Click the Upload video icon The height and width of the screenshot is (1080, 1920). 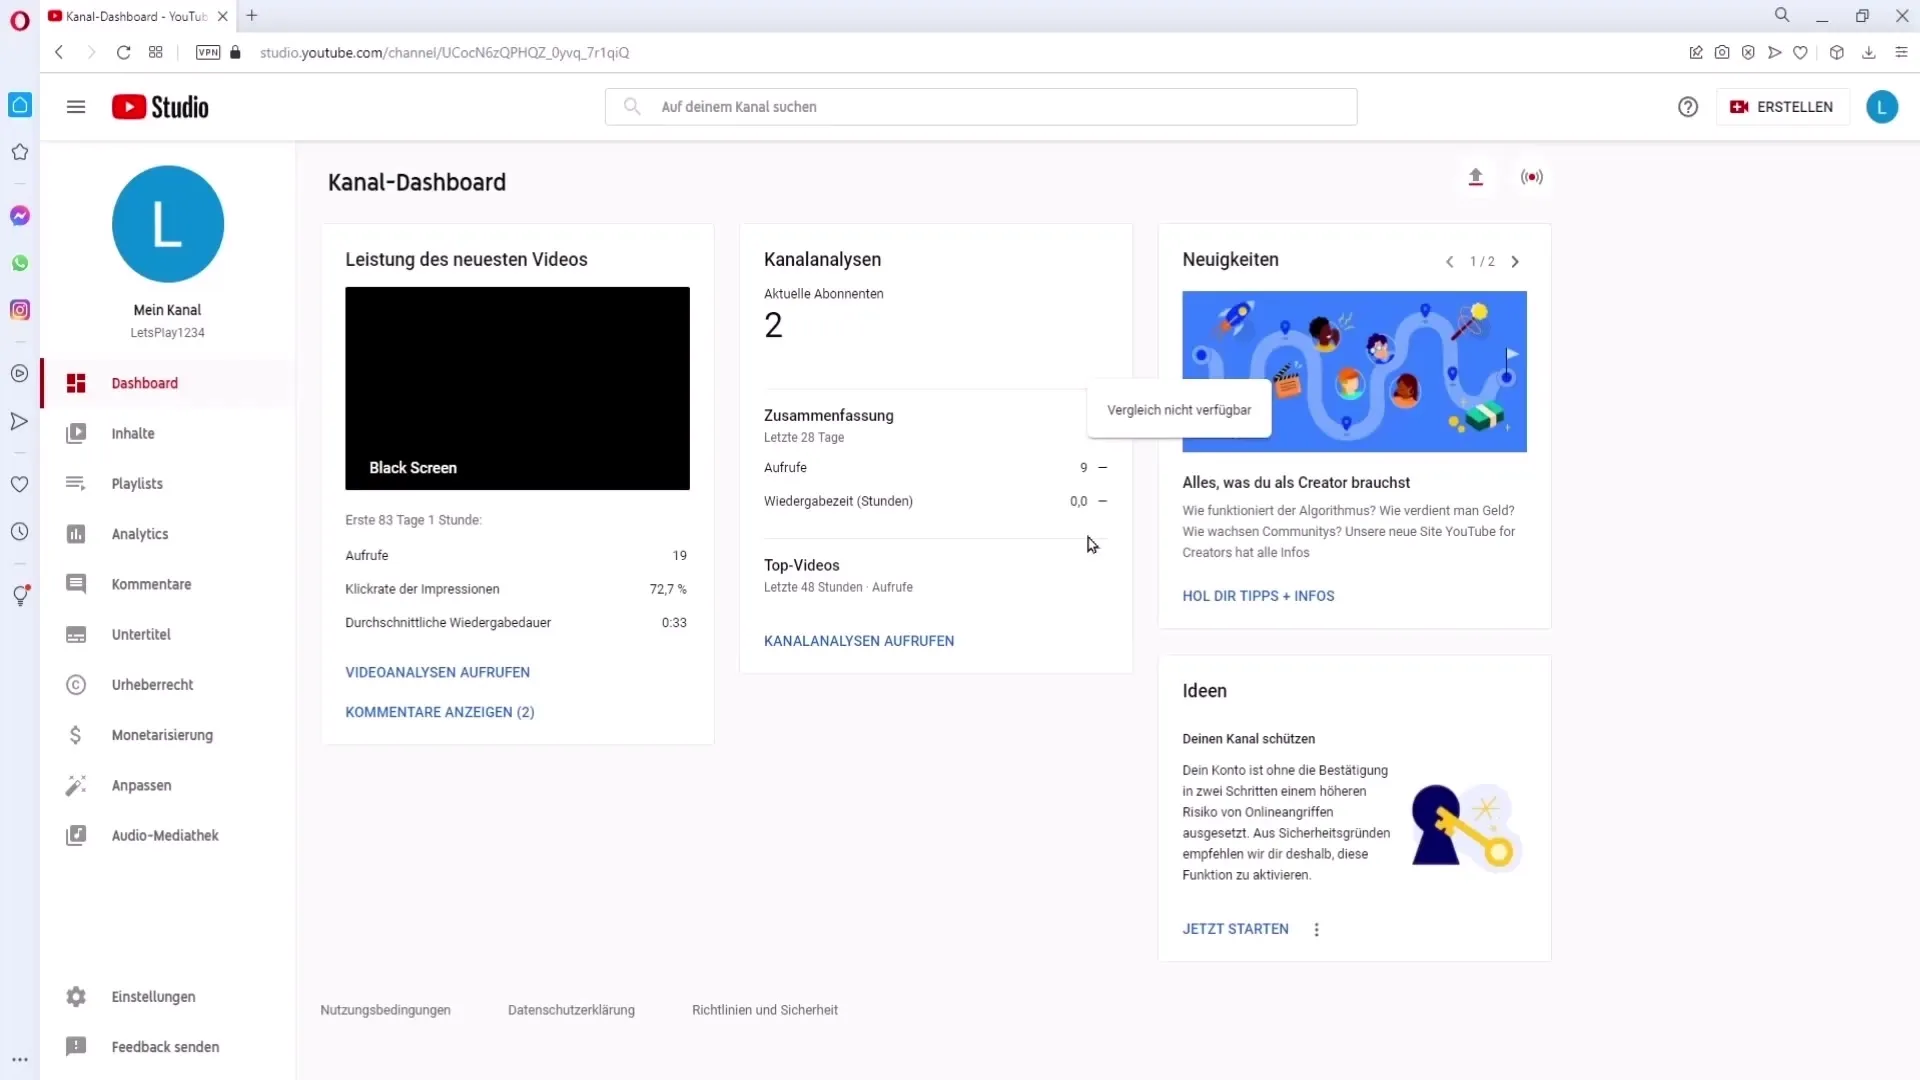pos(1476,177)
